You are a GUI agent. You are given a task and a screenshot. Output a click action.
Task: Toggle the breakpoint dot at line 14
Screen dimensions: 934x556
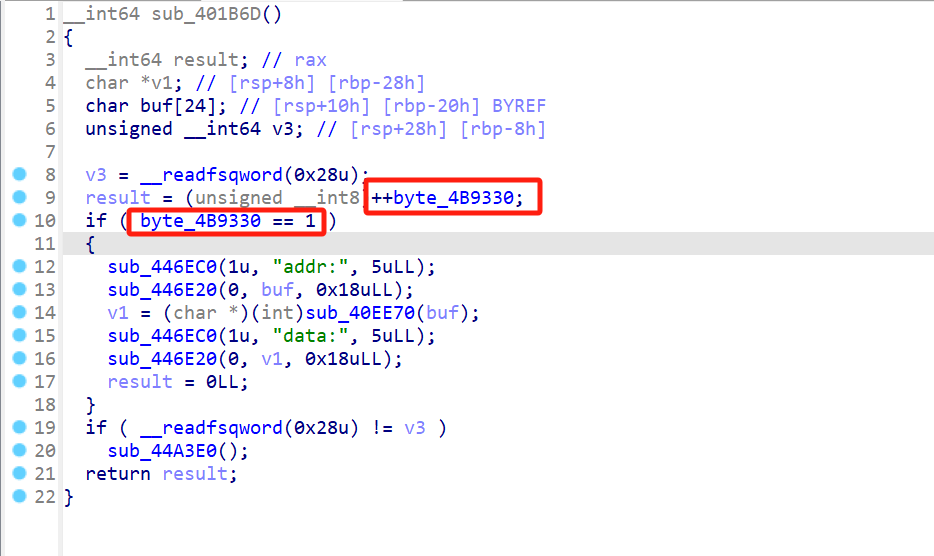(19, 313)
